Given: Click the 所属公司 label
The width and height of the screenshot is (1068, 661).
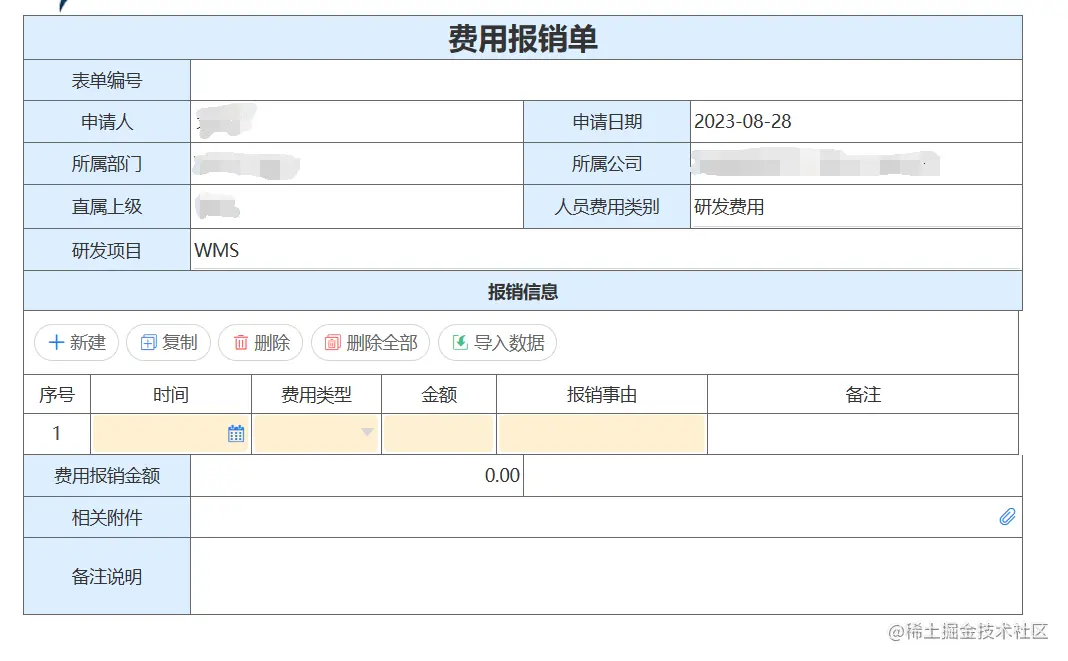Looking at the screenshot, I should coord(607,164).
